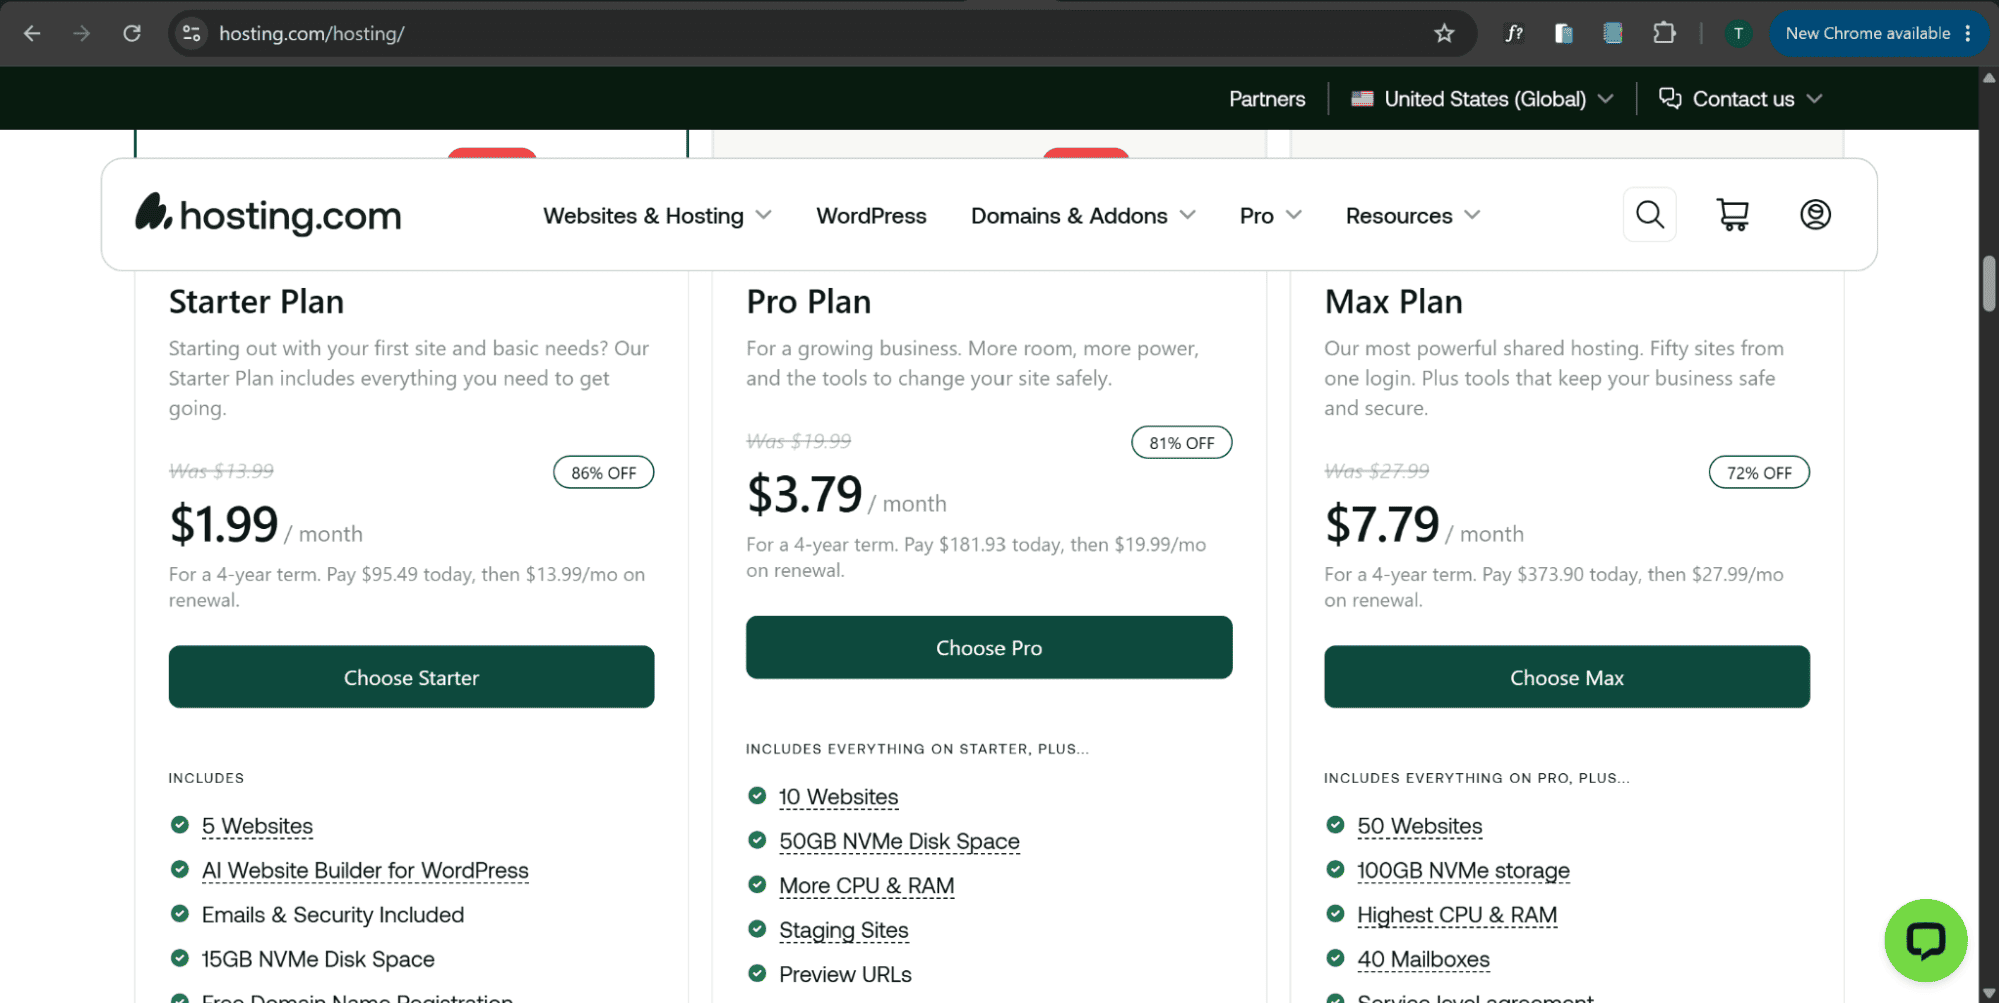Expand the Contact us dropdown

coord(1740,99)
